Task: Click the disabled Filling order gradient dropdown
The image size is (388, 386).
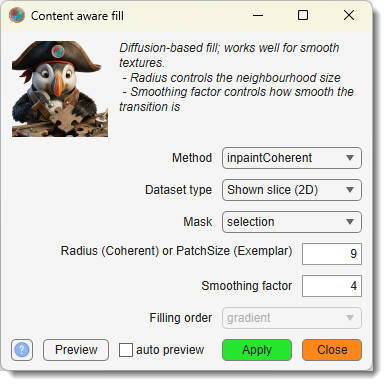Action: [x=292, y=318]
